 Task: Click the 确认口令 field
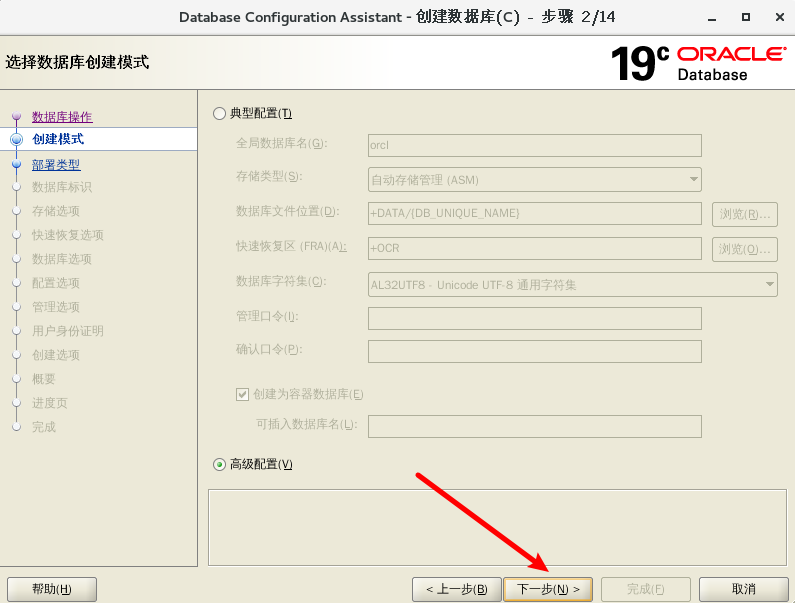(x=535, y=351)
